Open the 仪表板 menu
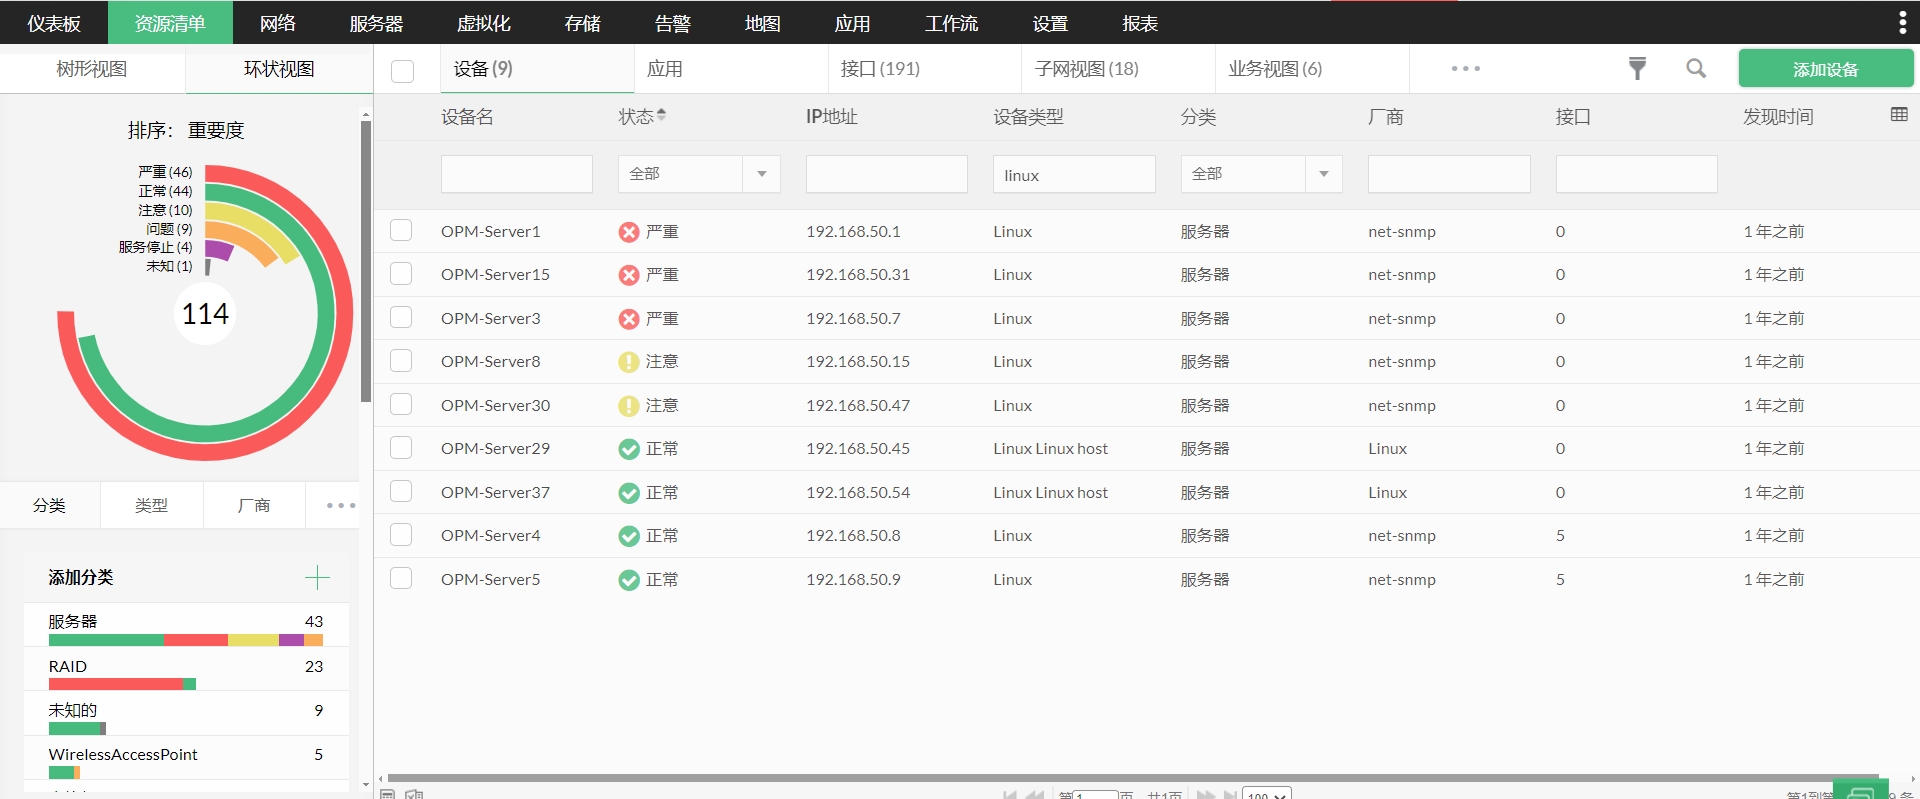 (x=54, y=23)
